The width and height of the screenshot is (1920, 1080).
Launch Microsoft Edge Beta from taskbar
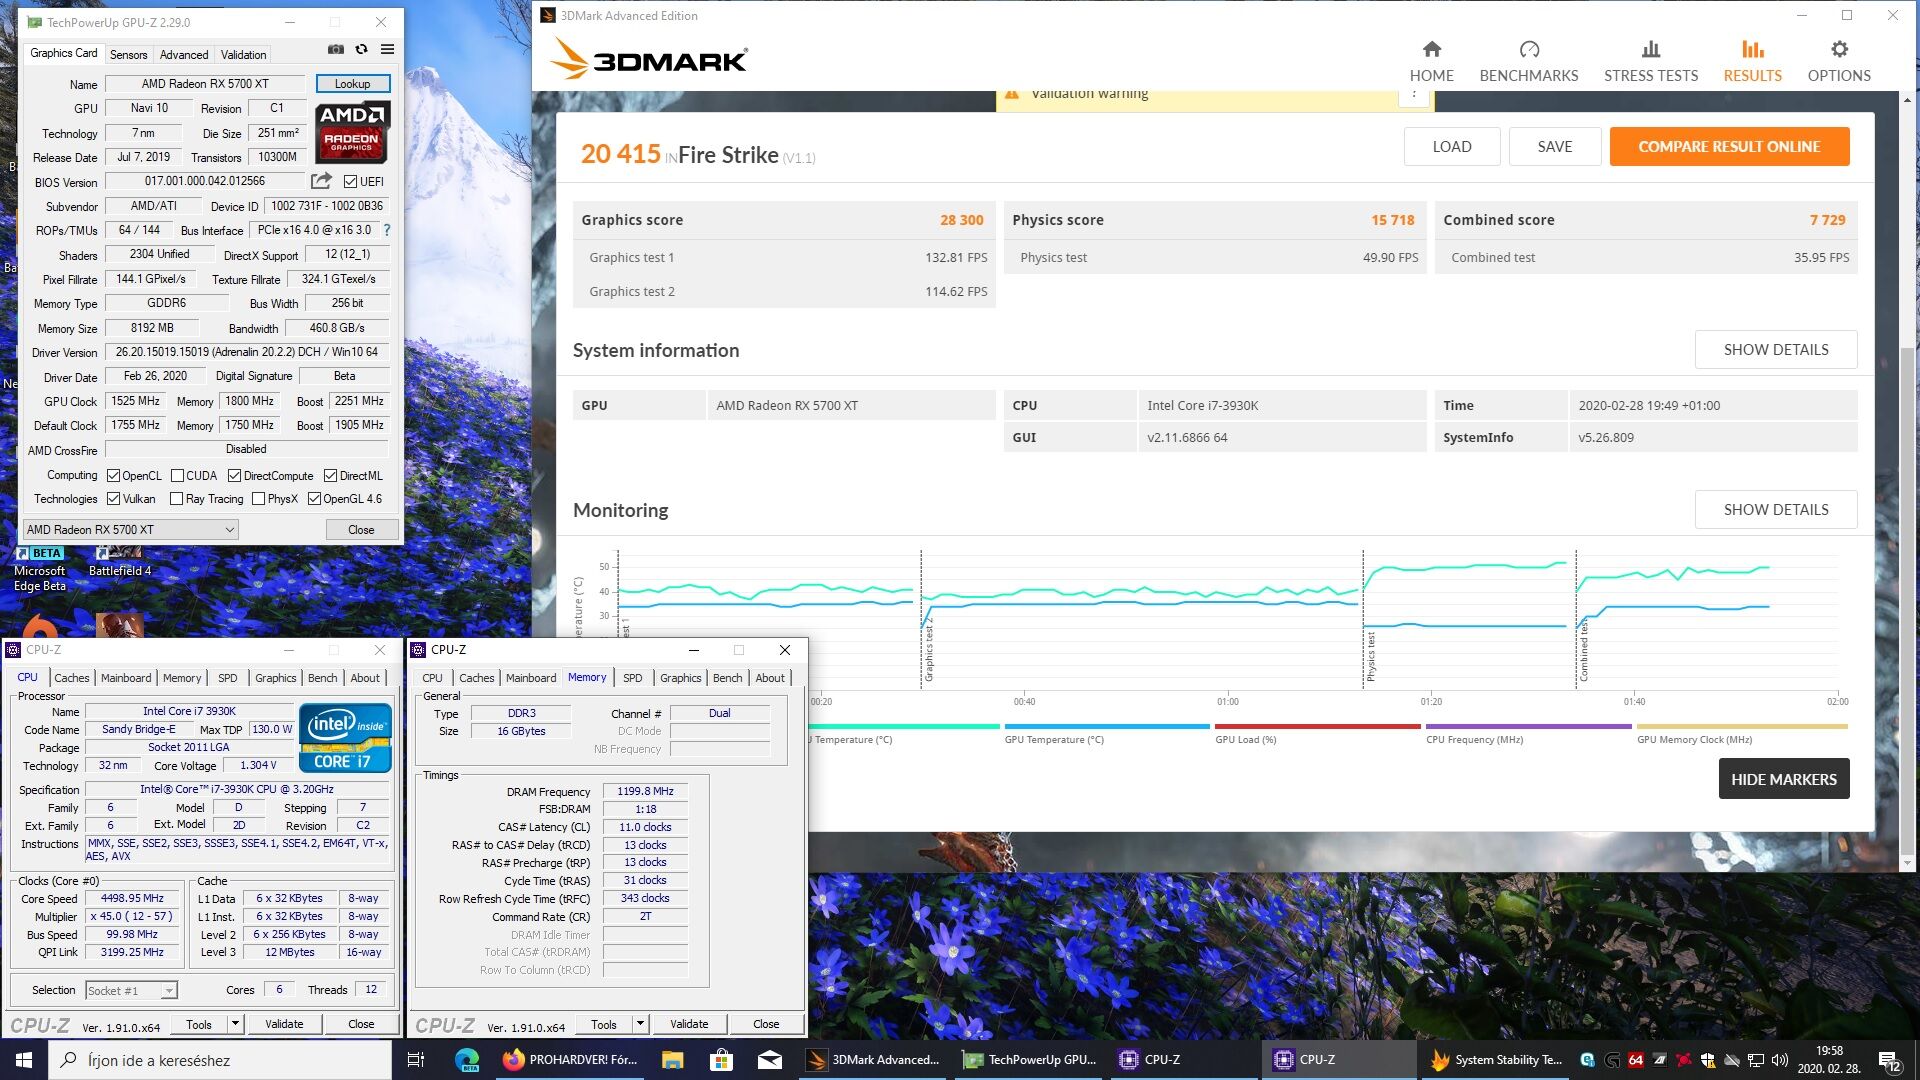(467, 1060)
